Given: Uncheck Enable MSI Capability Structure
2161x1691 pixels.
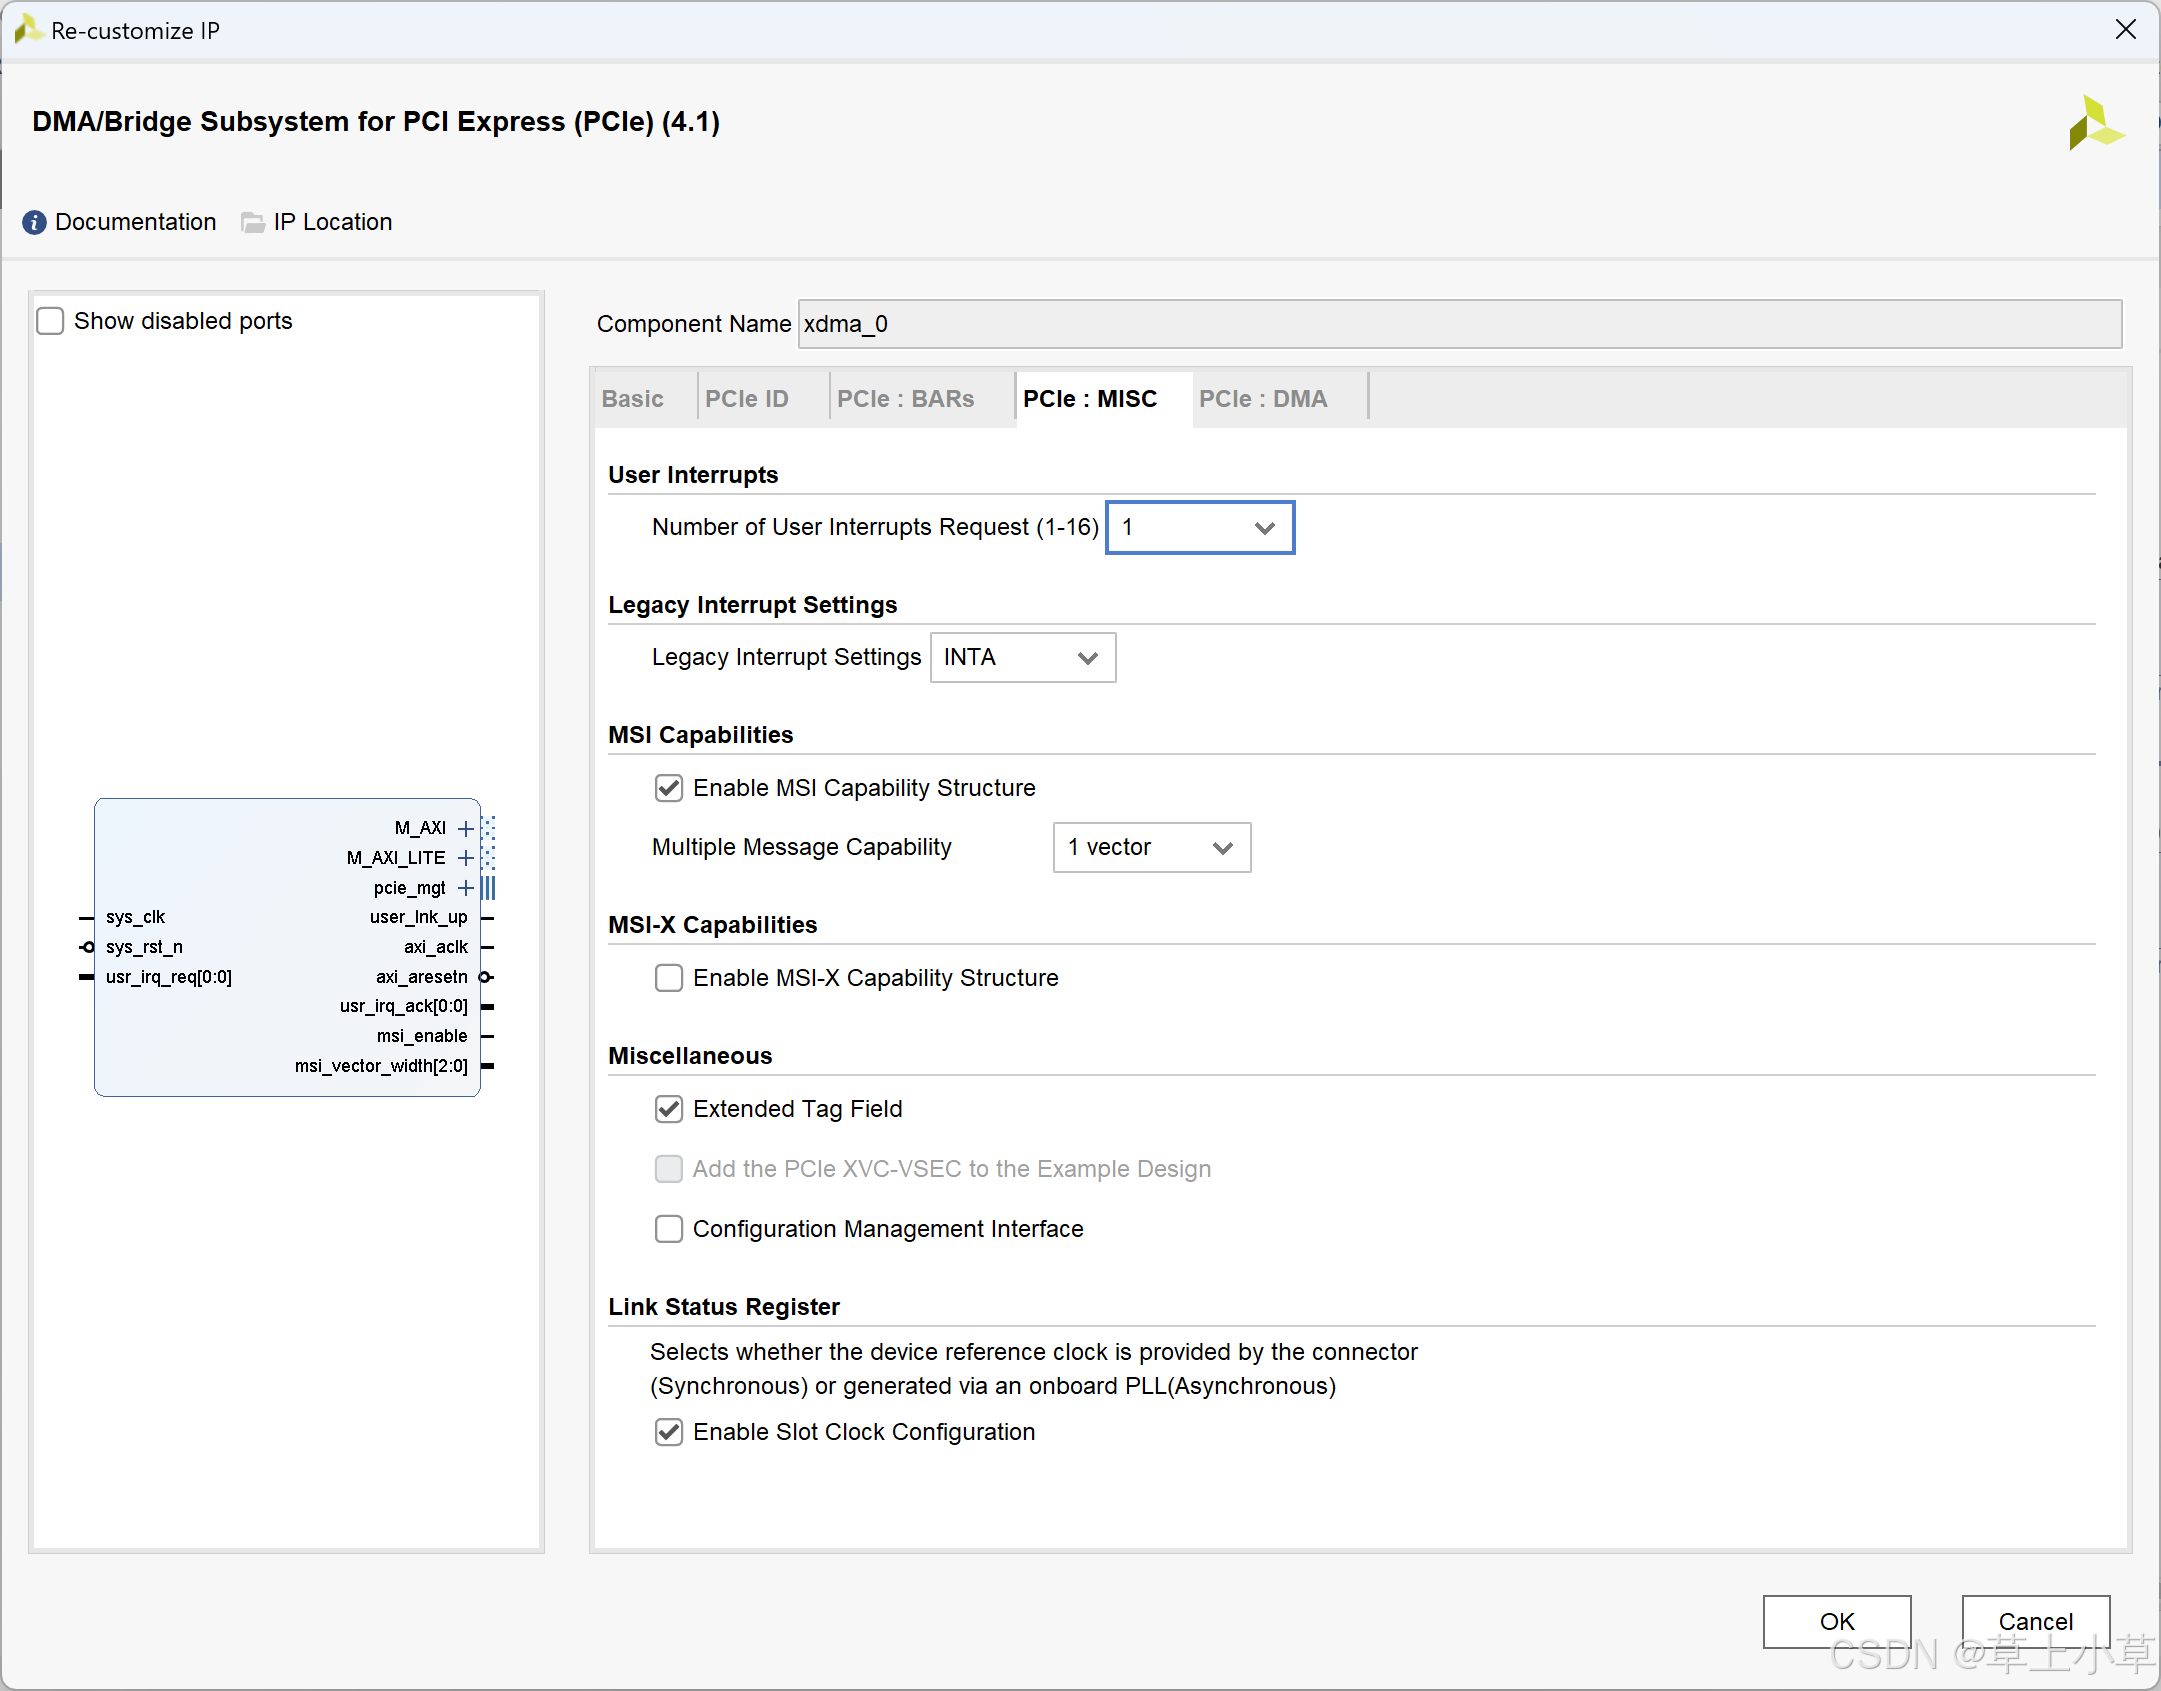Looking at the screenshot, I should 669,788.
